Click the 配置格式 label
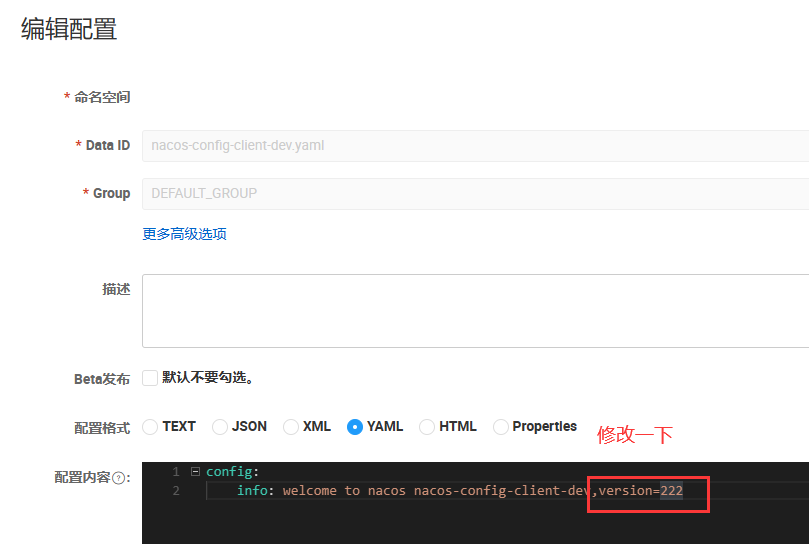Screen dimensions: 809x544 102,428
